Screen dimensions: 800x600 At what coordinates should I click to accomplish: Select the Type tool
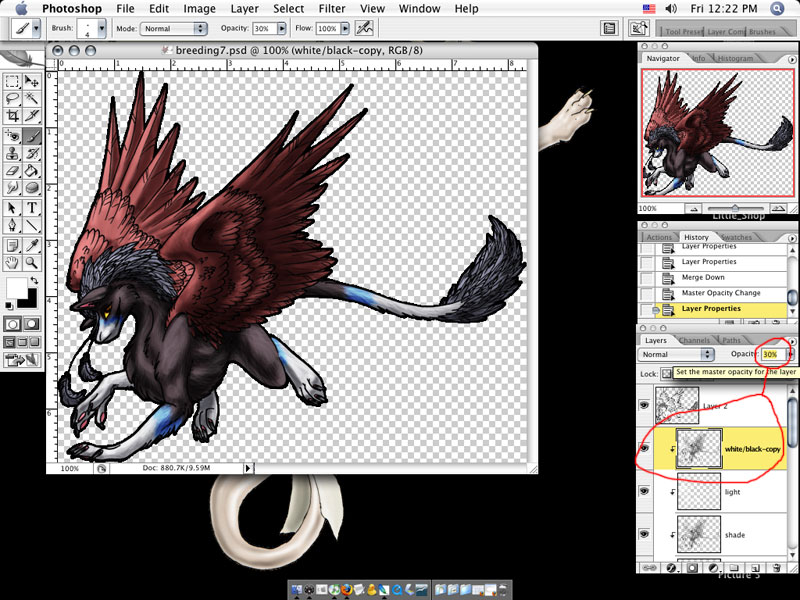coord(32,208)
